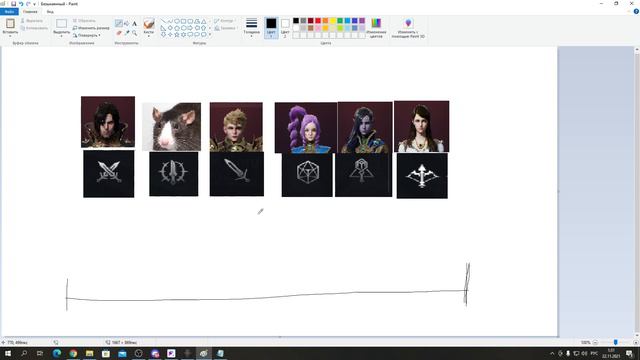Click the purple-haired girl portrait
The image size is (640, 360).
(306, 127)
